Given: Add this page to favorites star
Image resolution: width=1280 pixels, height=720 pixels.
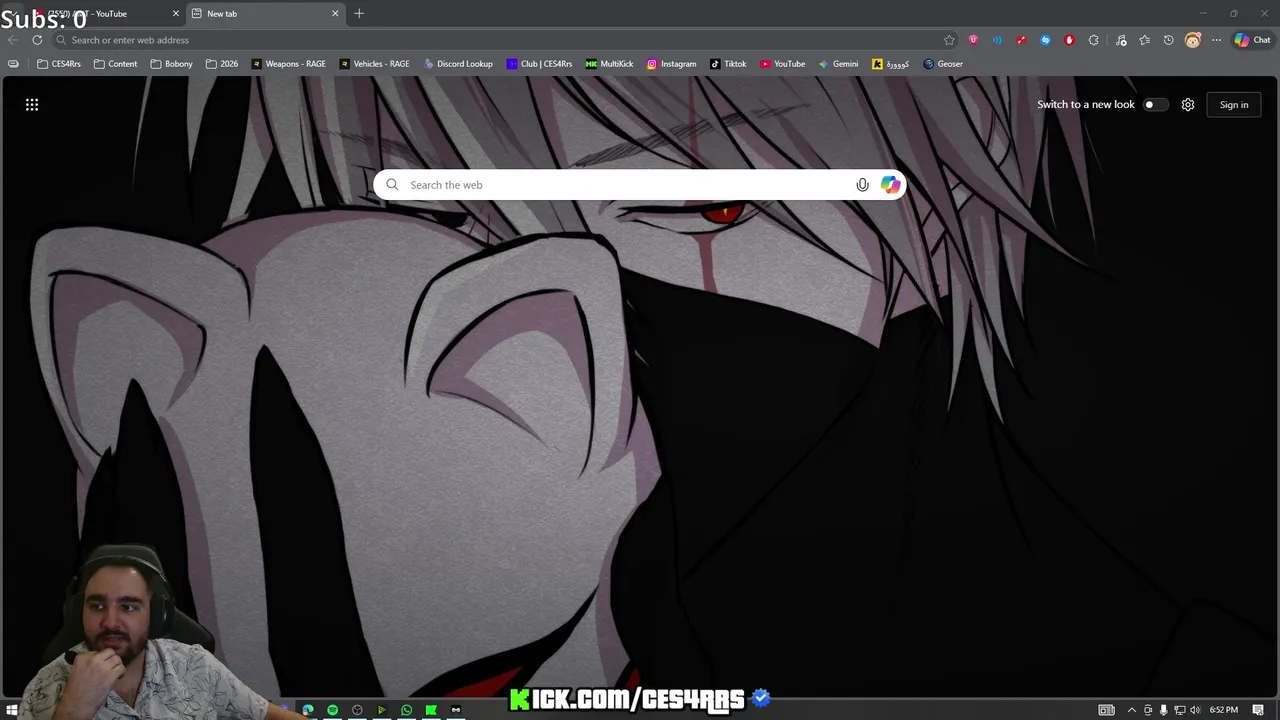Looking at the screenshot, I should 949,40.
